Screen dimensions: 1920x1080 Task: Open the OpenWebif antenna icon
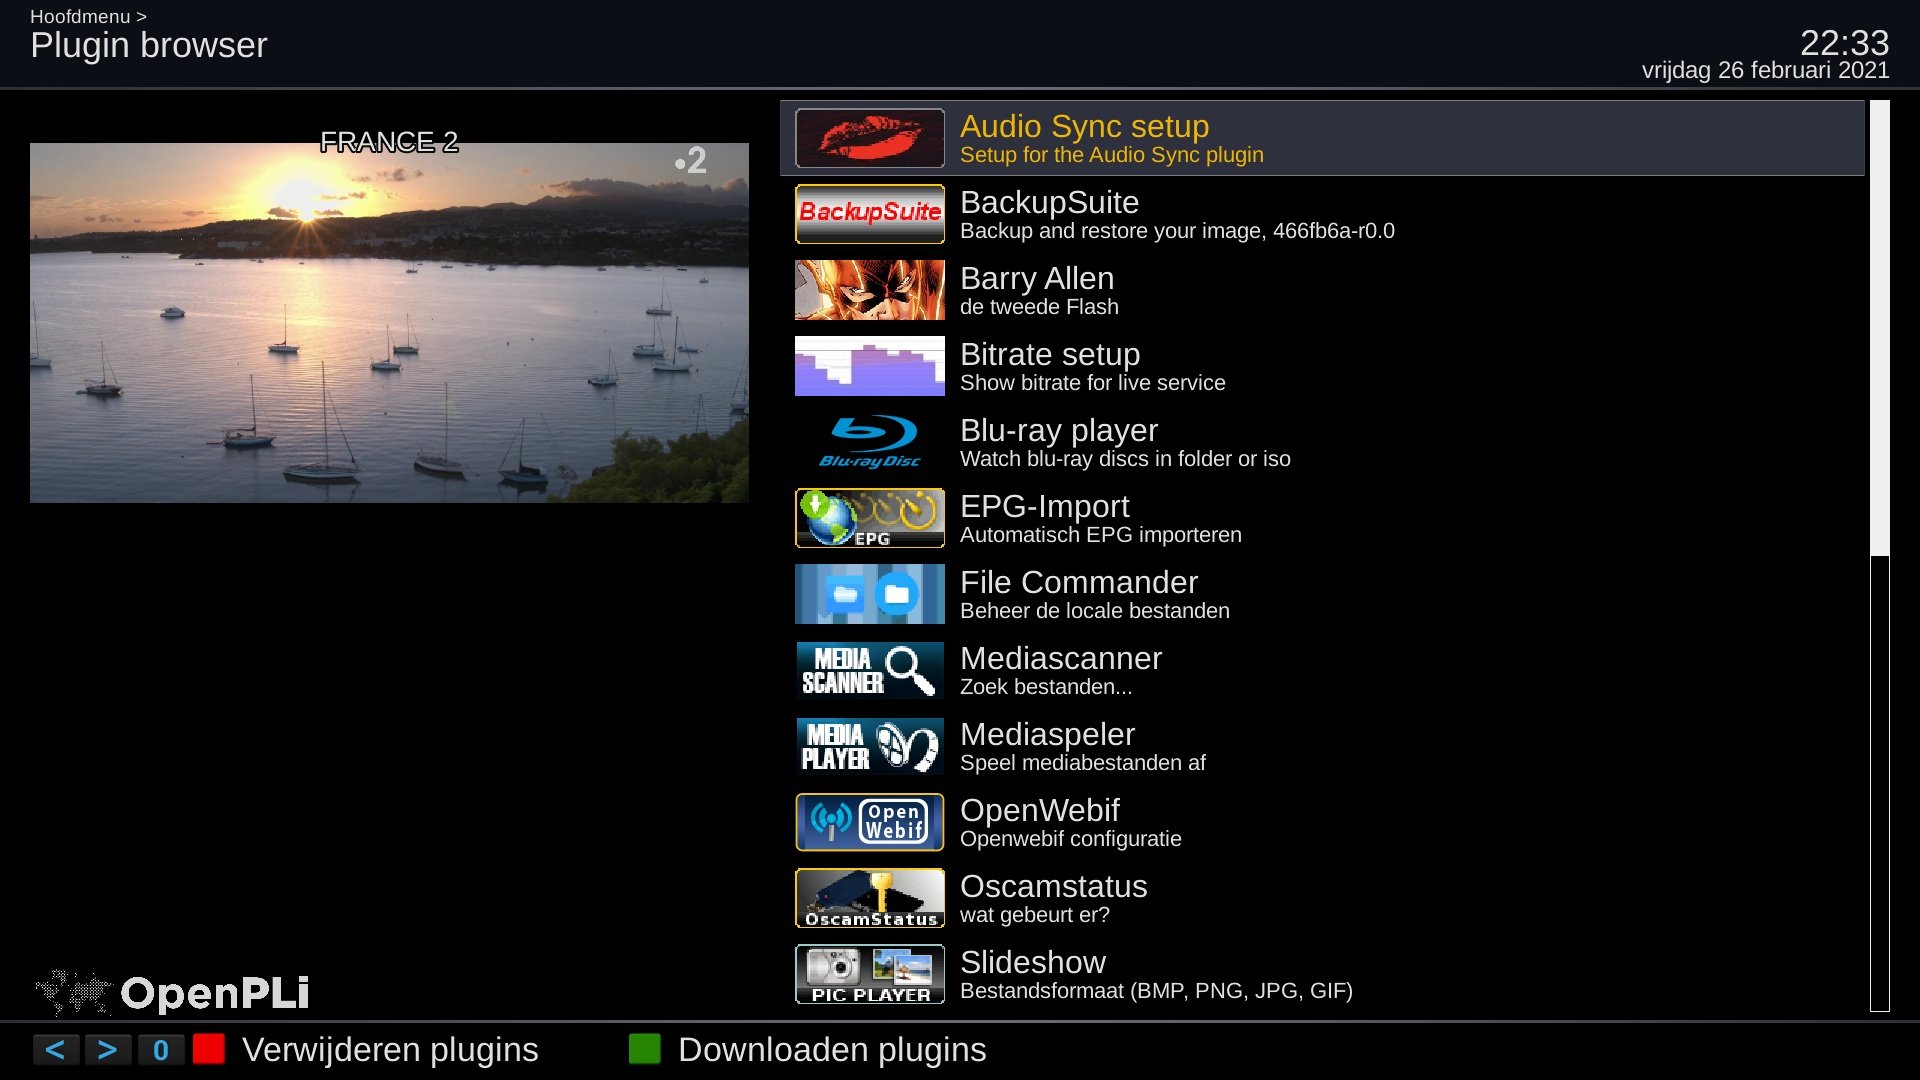coord(869,822)
